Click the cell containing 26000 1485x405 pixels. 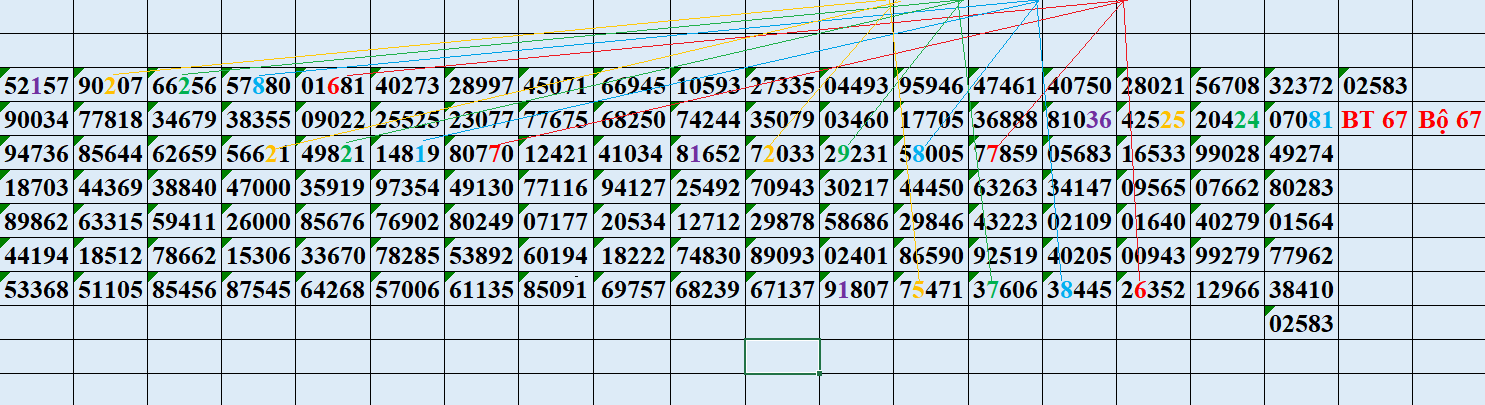[x=259, y=223]
